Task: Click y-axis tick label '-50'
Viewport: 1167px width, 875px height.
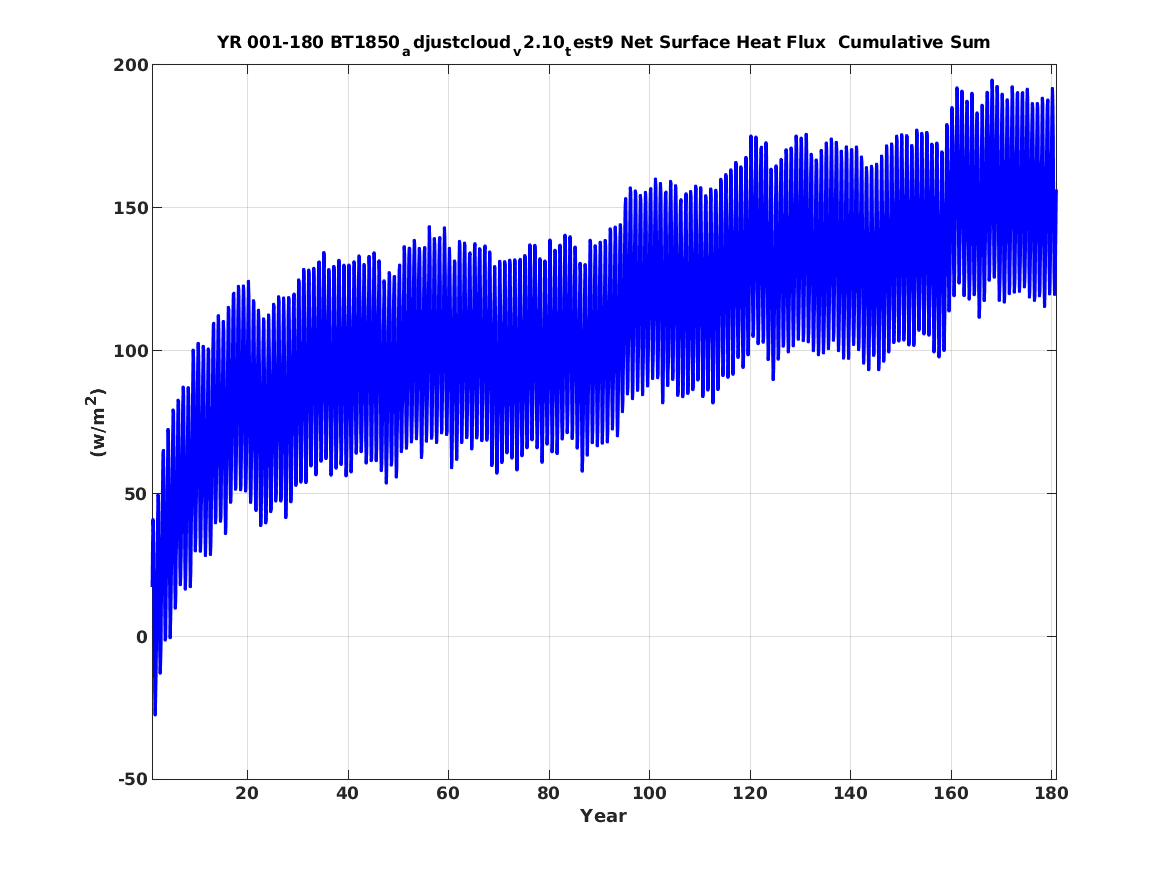Action: tap(133, 779)
